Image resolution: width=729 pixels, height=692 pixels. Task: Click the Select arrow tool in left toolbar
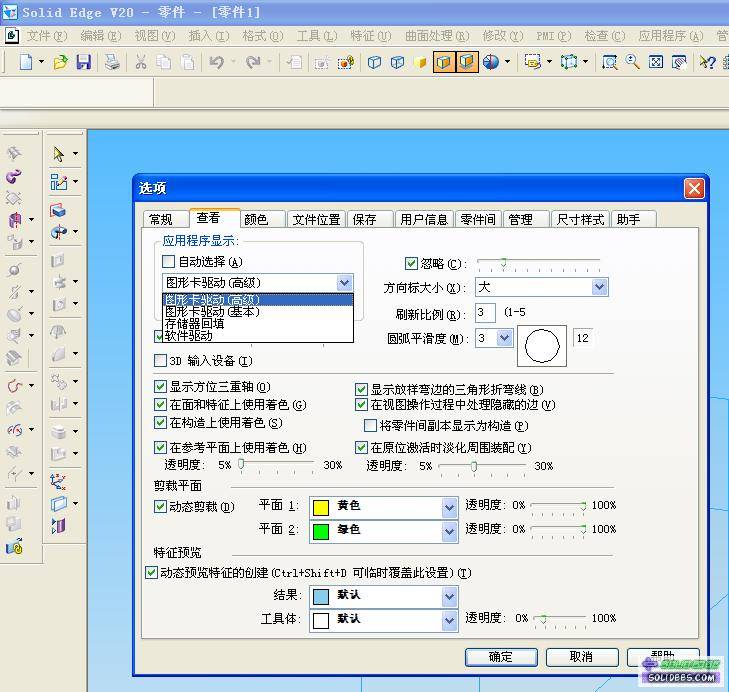[59, 154]
